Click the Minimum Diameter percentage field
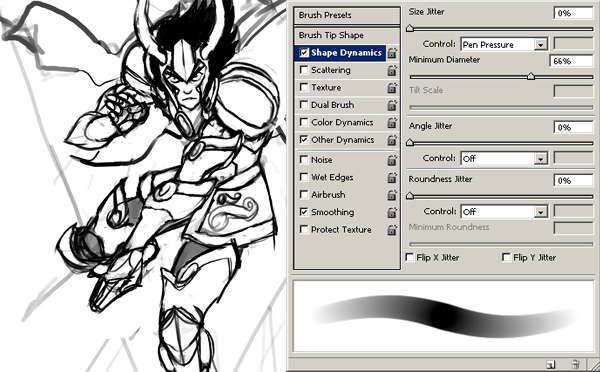600x372 pixels. (571, 61)
